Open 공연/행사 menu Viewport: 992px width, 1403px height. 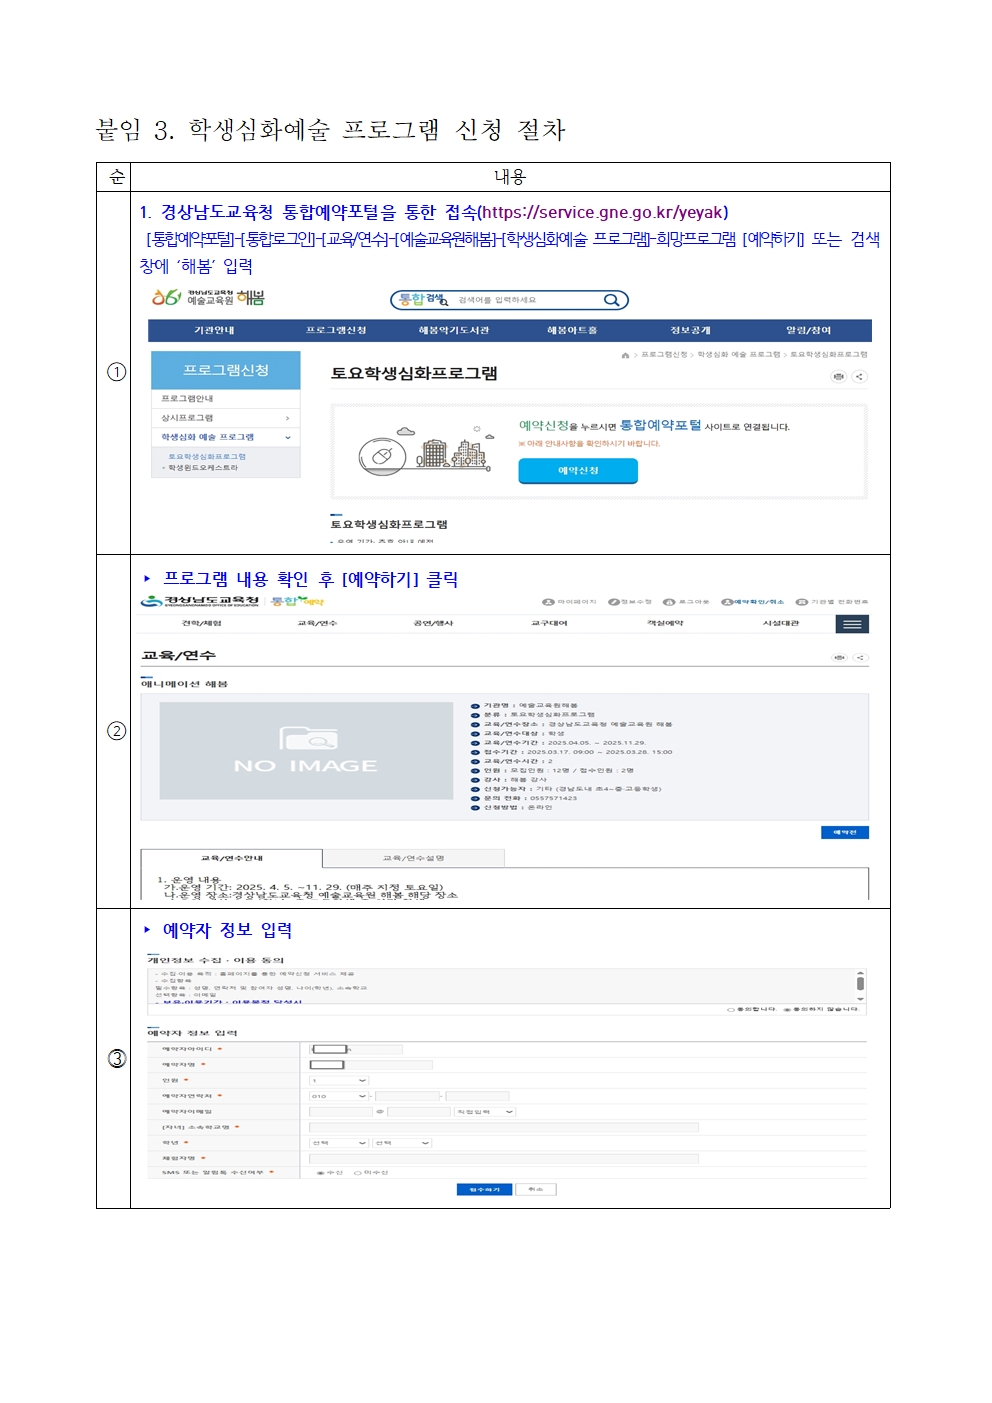pyautogui.click(x=433, y=624)
